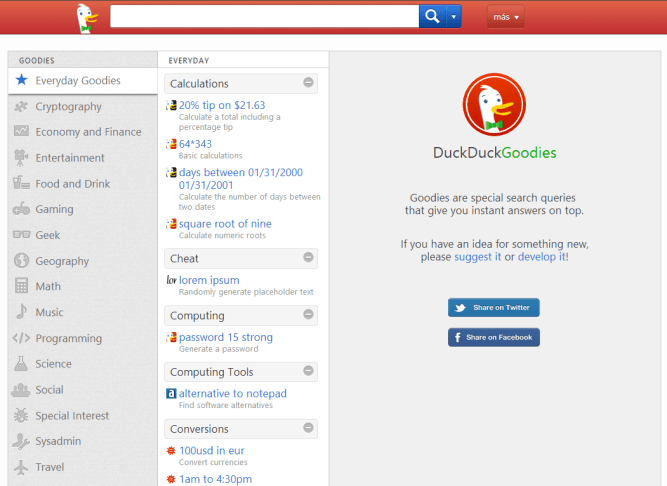Click the Music note icon
The height and width of the screenshot is (486, 667).
click(21, 311)
